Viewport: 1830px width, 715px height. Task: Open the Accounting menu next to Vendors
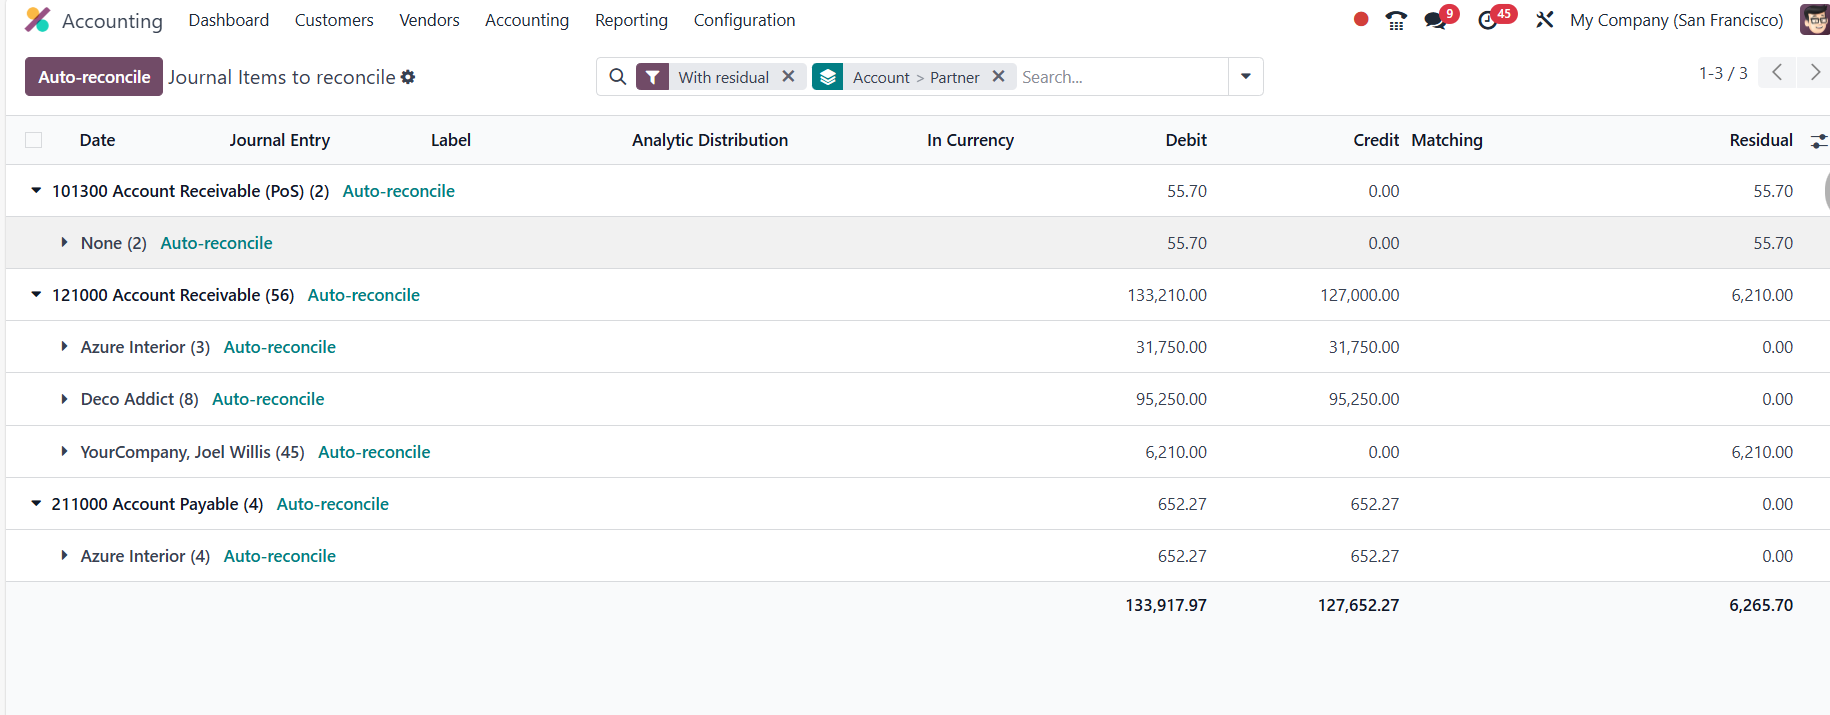527,20
